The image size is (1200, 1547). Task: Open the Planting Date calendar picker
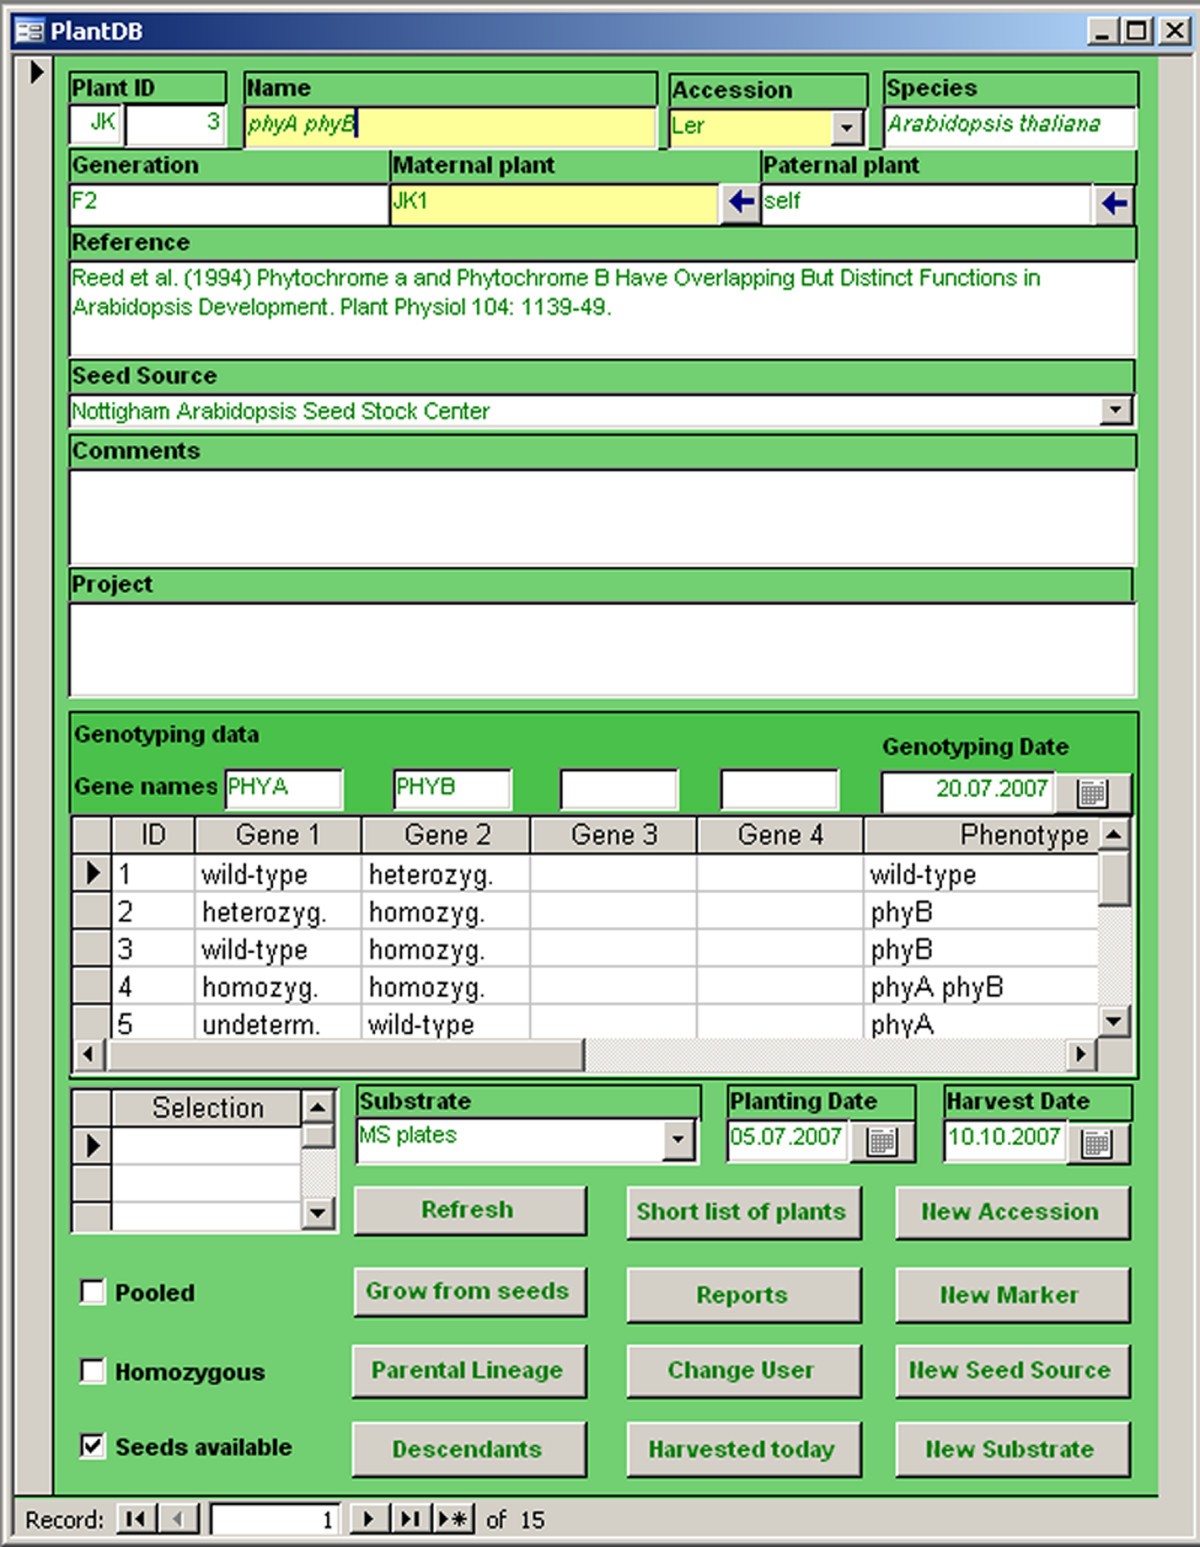pos(881,1142)
